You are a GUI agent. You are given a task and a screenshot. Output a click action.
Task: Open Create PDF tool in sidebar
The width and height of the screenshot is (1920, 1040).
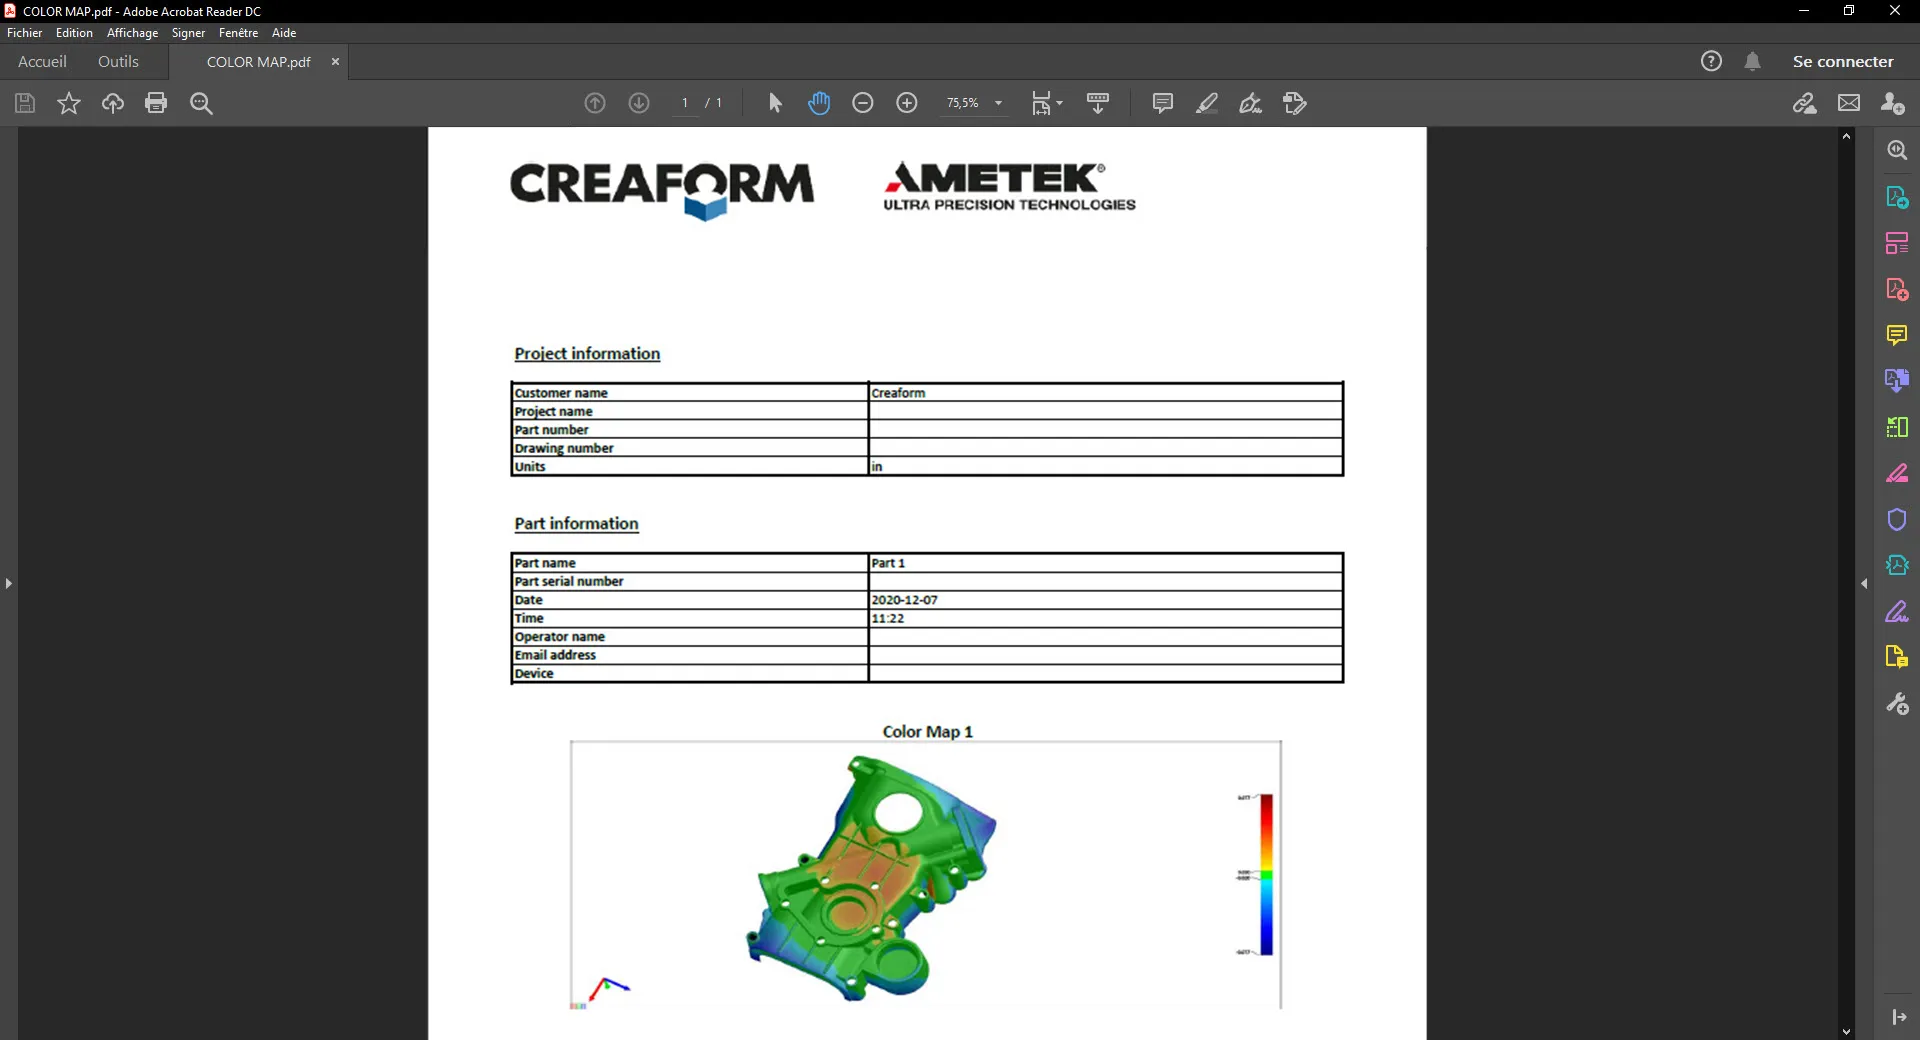coord(1897,289)
